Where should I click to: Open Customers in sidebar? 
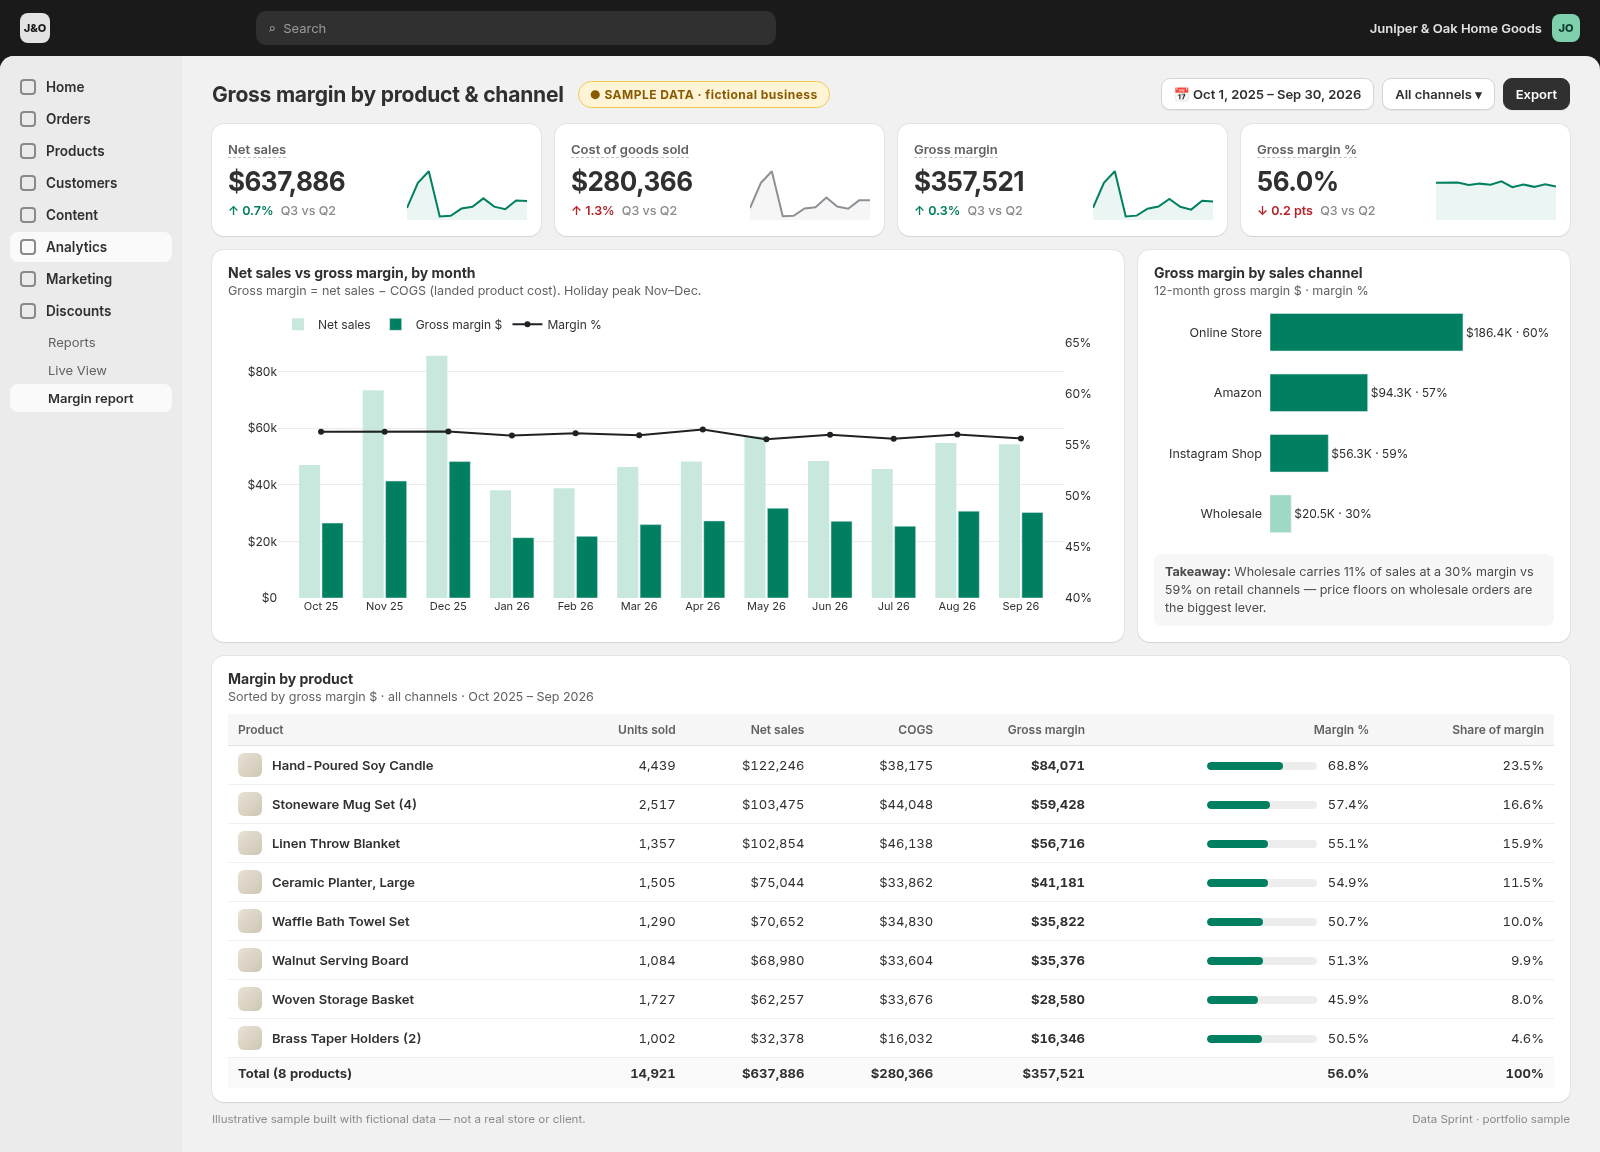(x=91, y=183)
